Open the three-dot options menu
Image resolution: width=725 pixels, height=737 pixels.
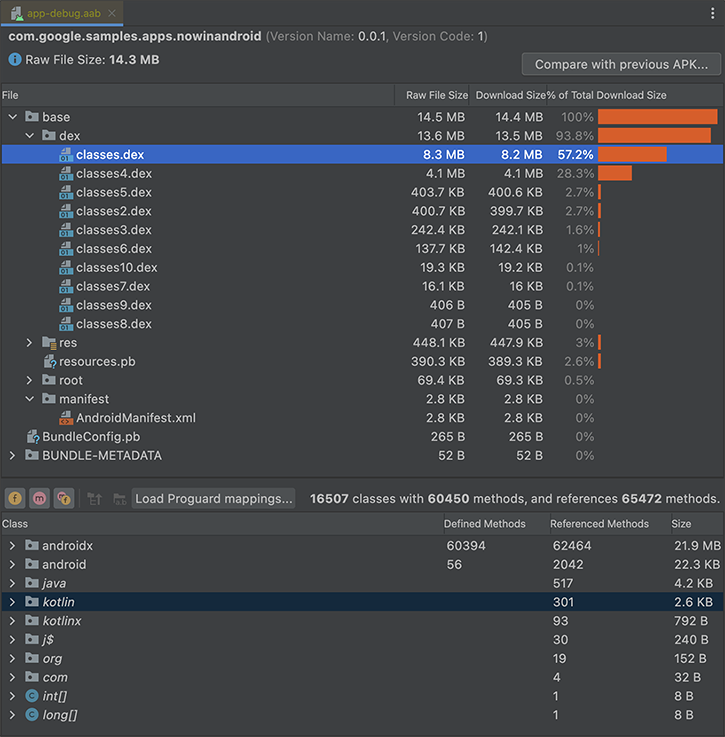tap(713, 13)
